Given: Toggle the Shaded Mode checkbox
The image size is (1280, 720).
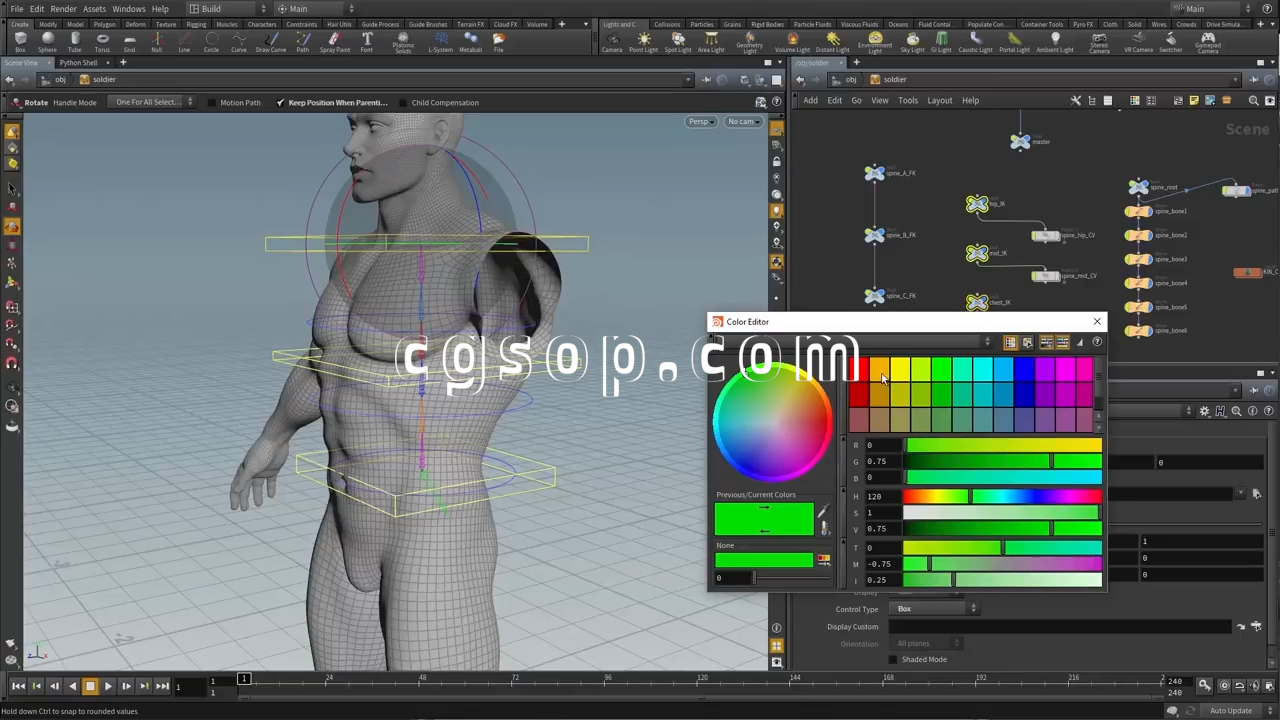Looking at the screenshot, I should 893,659.
